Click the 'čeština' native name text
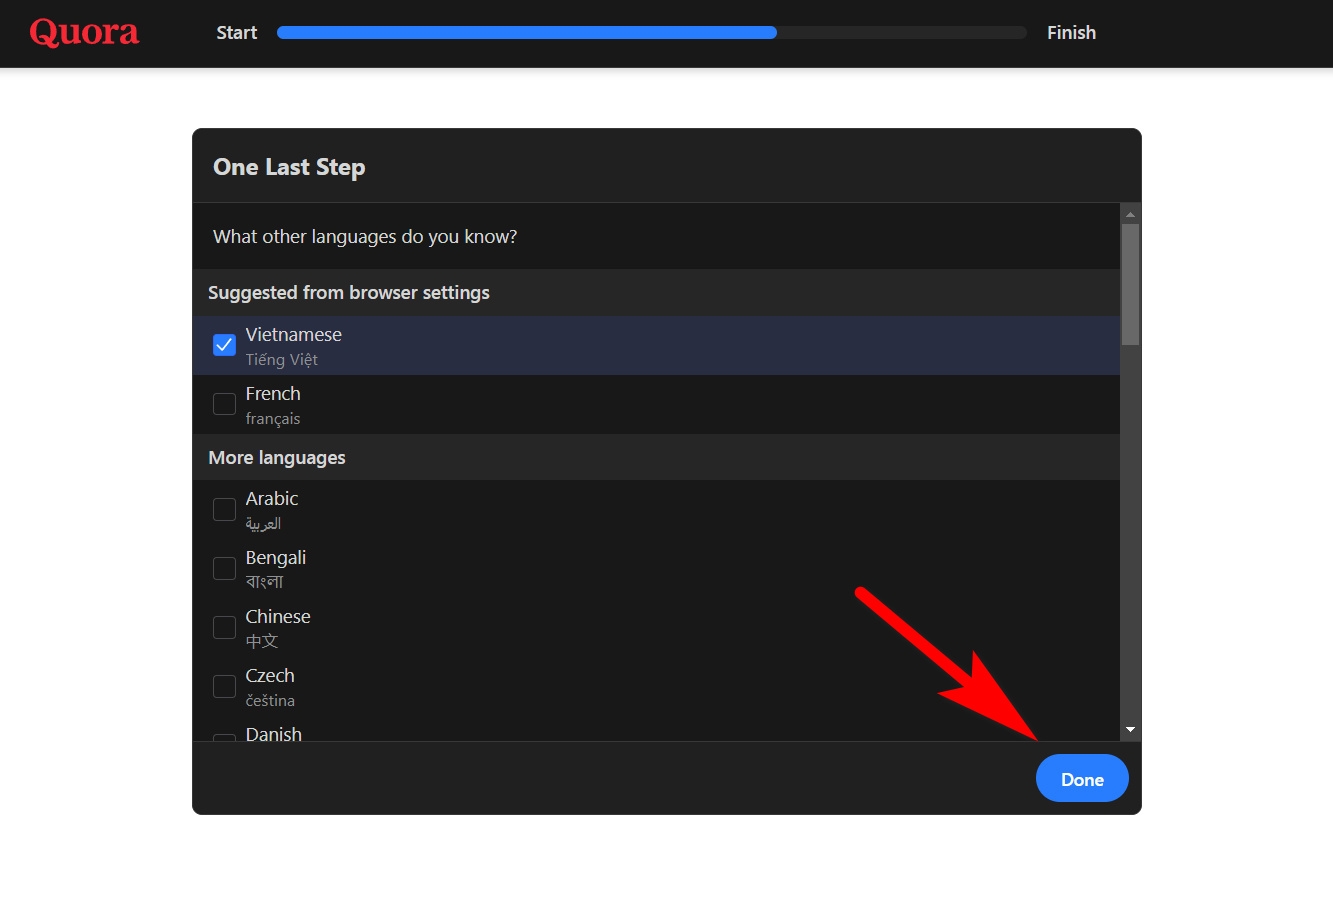The height and width of the screenshot is (898, 1333). point(270,701)
